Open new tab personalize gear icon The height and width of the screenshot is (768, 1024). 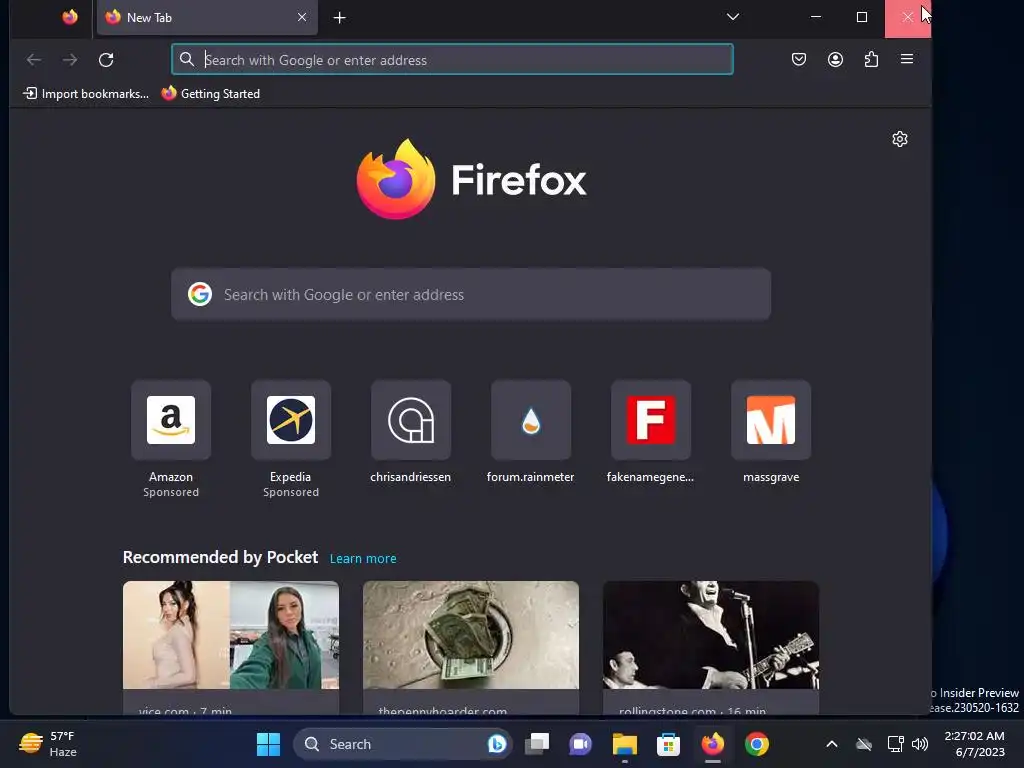pos(900,139)
